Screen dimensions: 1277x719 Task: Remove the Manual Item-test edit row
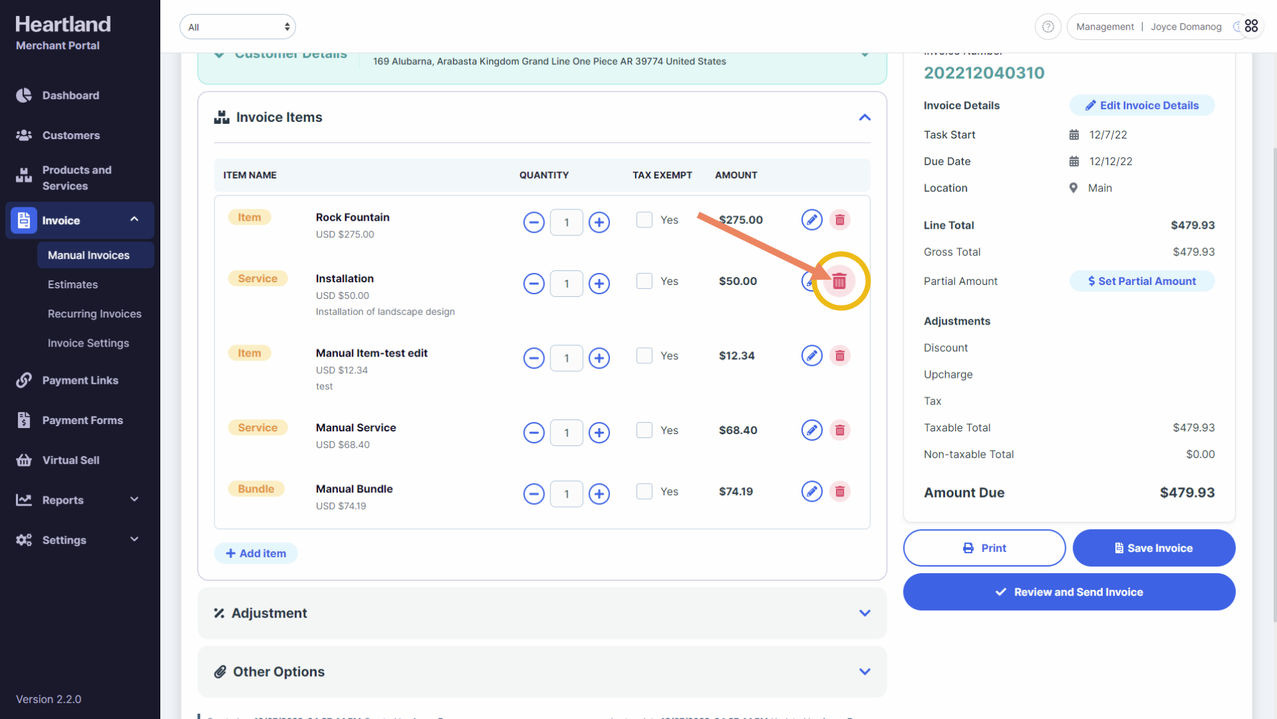pos(840,356)
